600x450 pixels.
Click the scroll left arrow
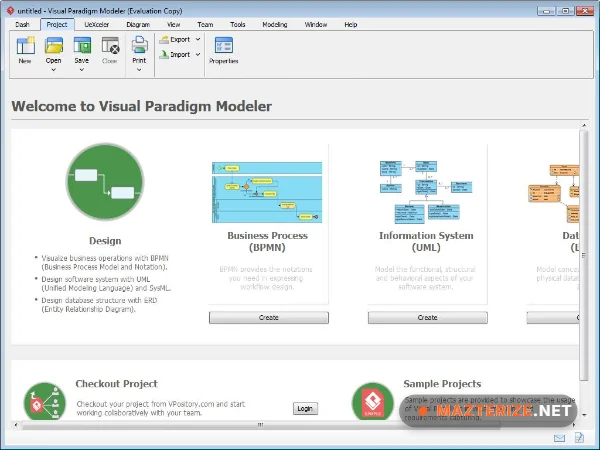click(x=16, y=425)
